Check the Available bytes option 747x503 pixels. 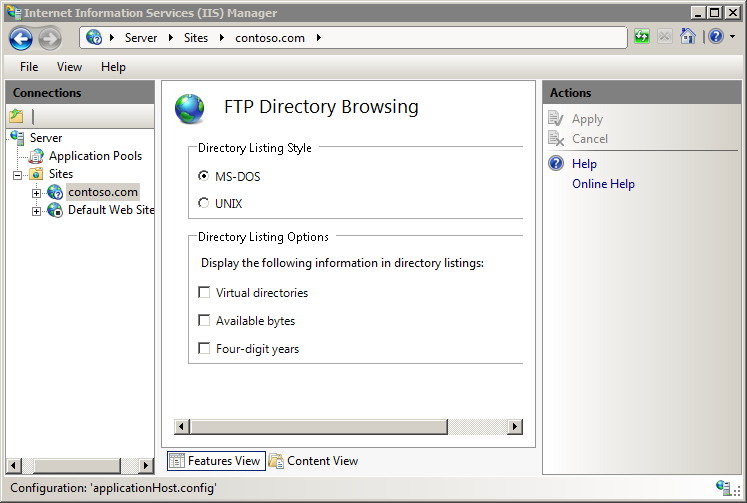[x=204, y=320]
